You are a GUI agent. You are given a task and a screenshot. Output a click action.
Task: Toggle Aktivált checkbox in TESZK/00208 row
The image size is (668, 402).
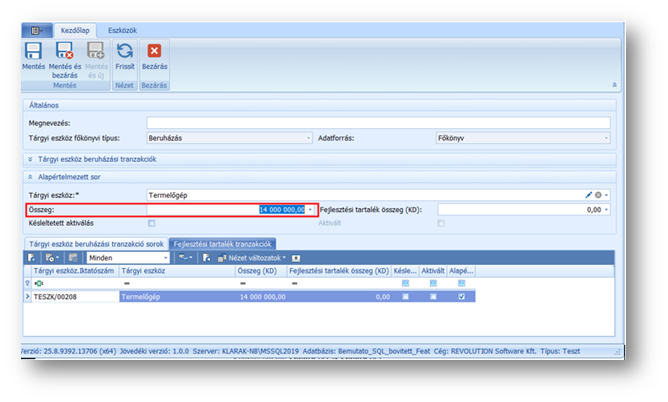point(432,297)
